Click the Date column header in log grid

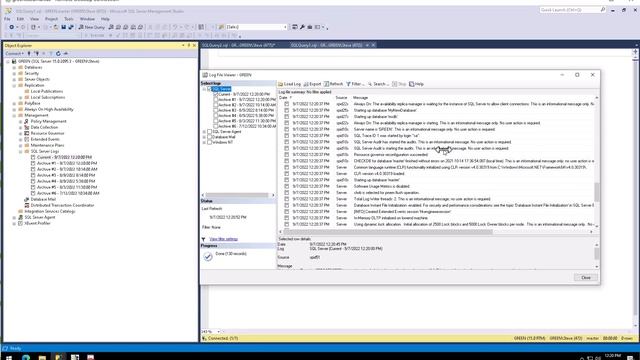(283, 98)
